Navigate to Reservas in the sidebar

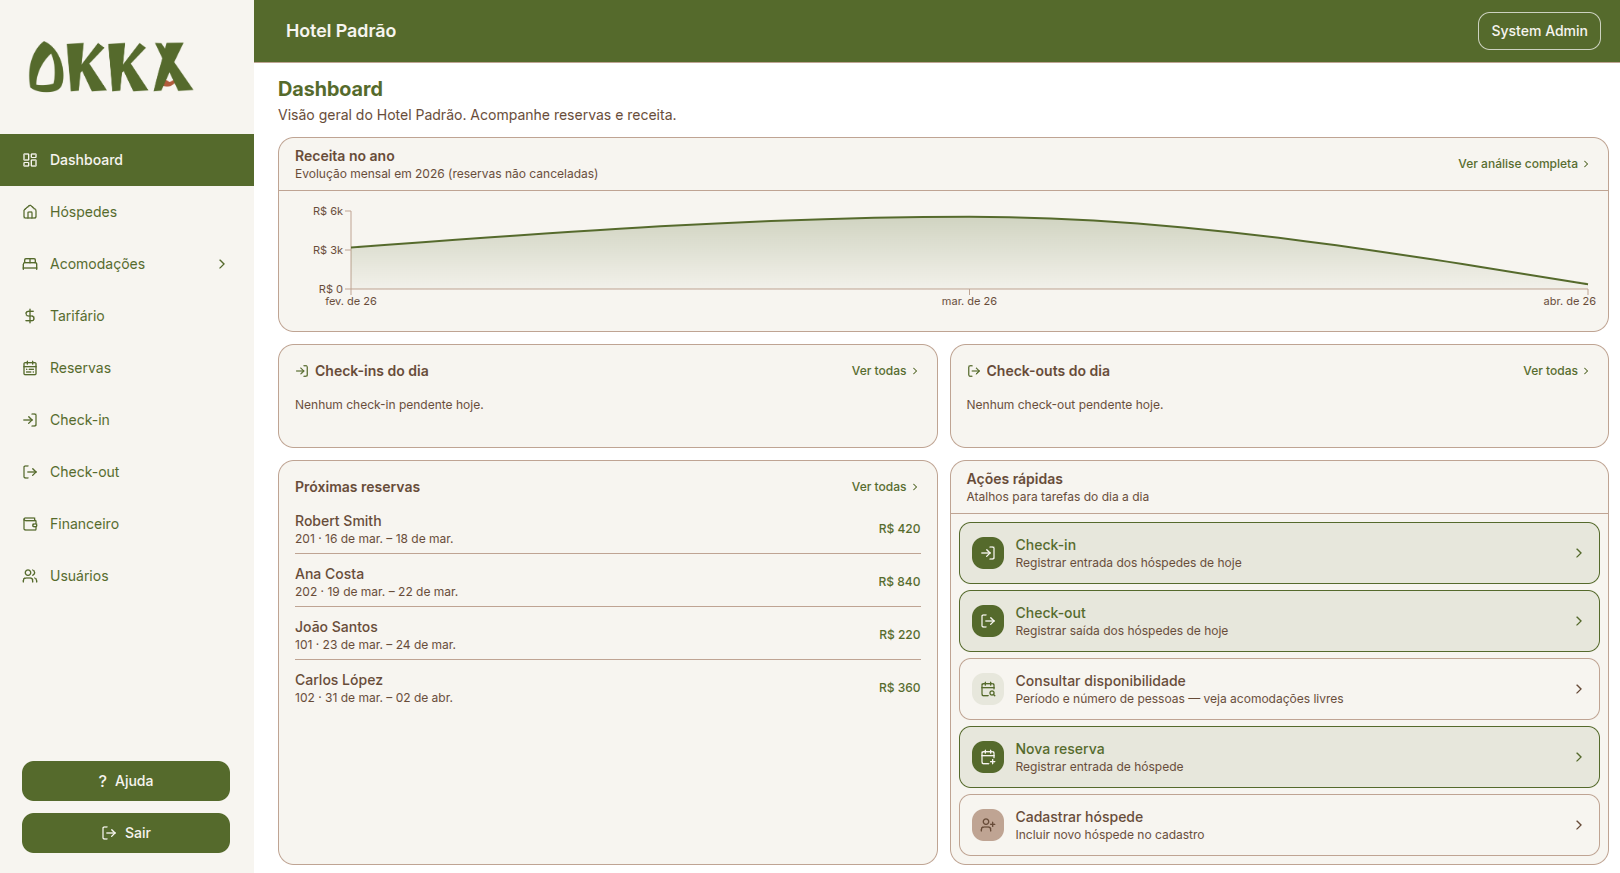tap(127, 368)
